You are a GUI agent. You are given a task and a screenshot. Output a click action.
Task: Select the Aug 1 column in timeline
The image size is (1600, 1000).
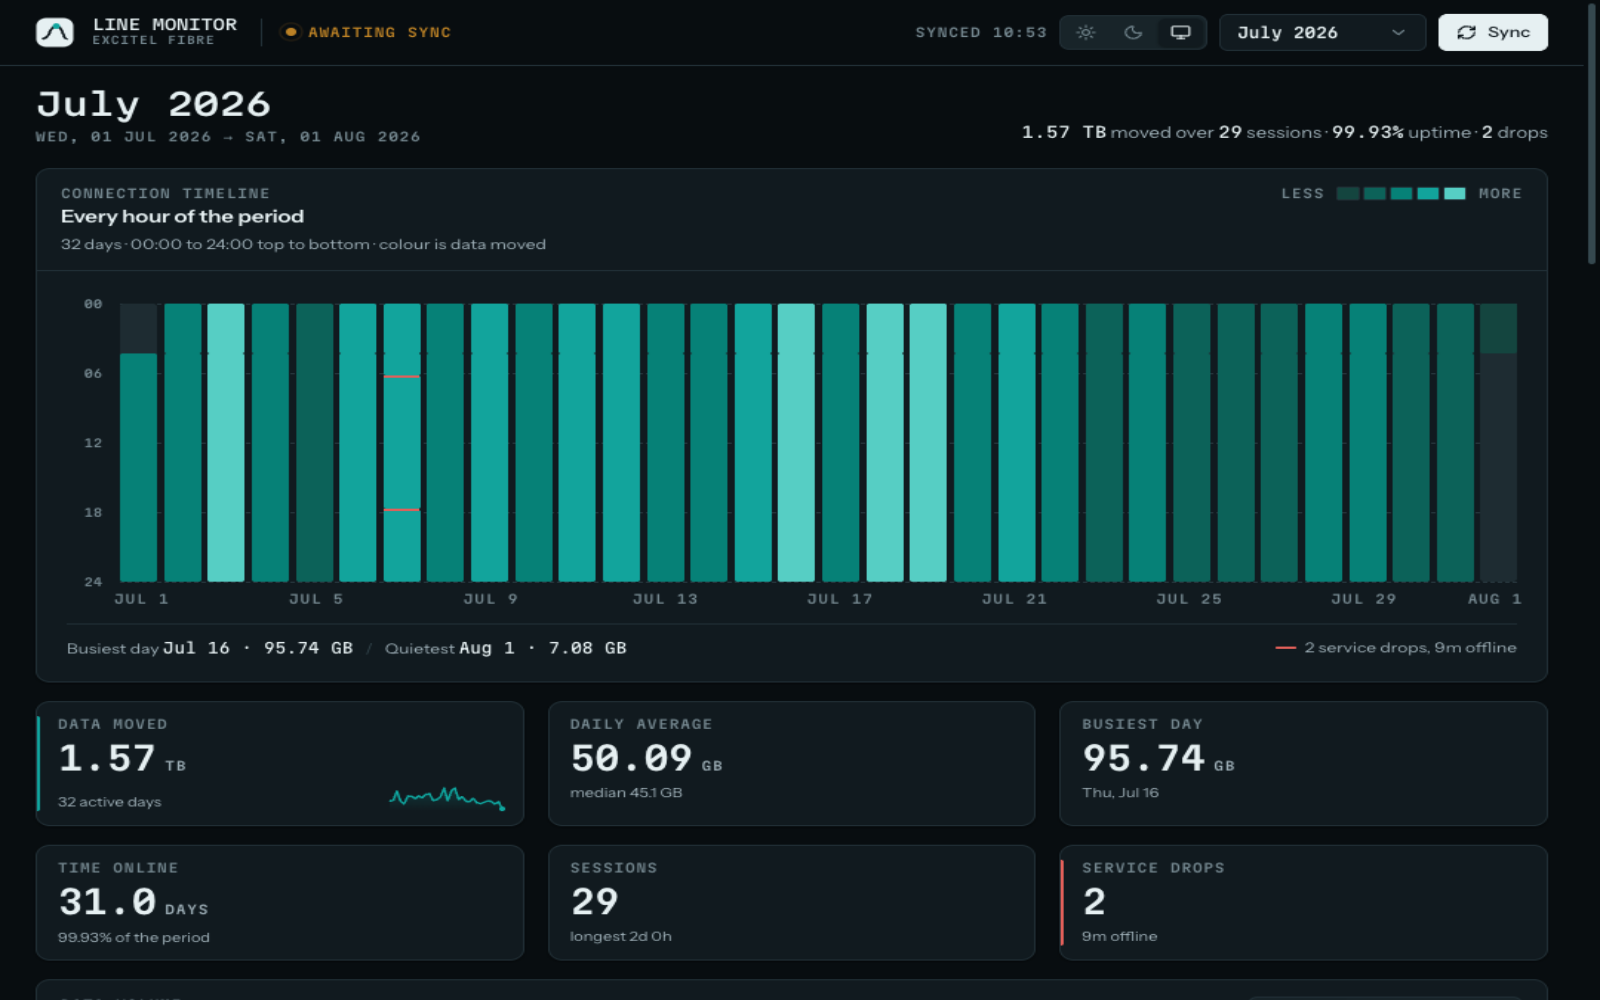[x=1498, y=442]
